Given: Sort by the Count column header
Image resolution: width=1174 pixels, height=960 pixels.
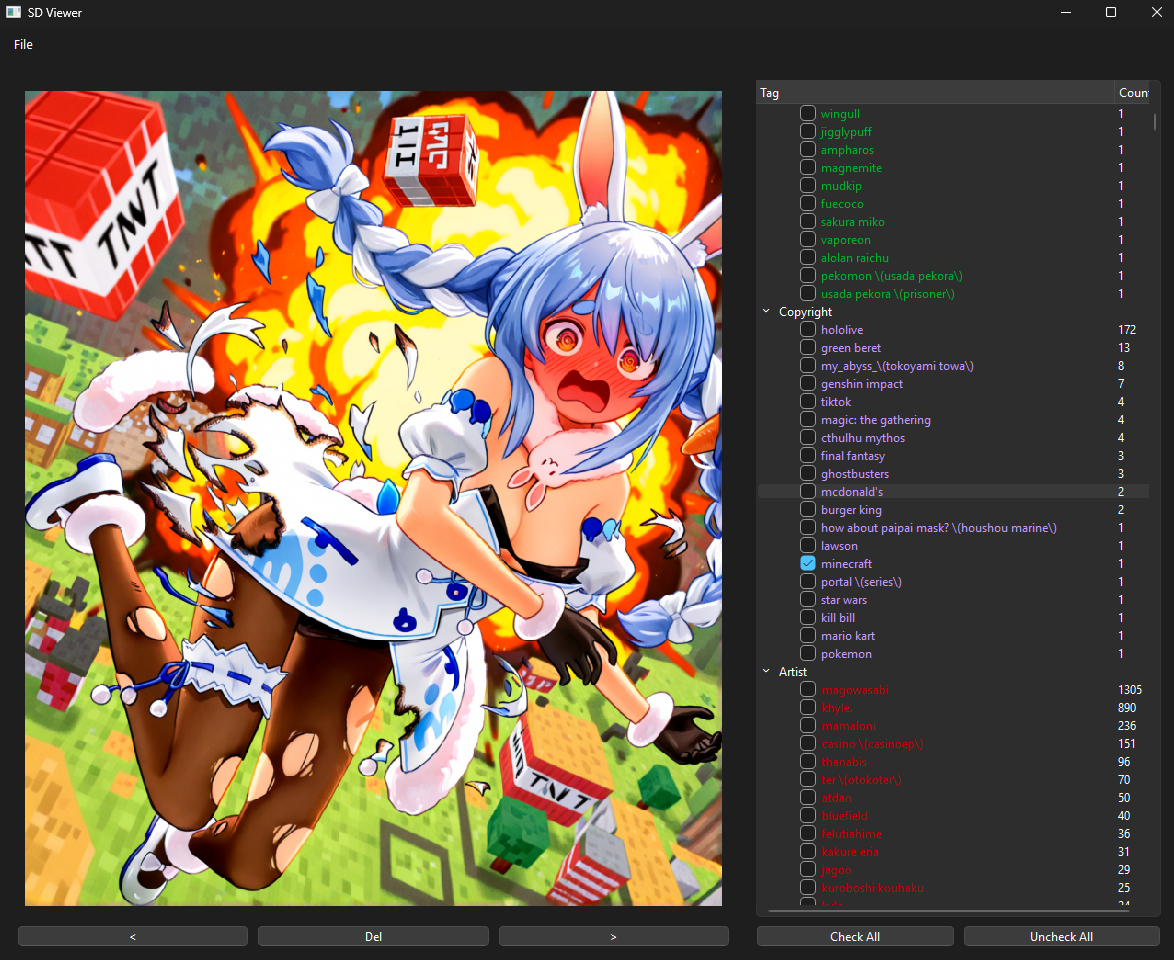Looking at the screenshot, I should [1133, 93].
